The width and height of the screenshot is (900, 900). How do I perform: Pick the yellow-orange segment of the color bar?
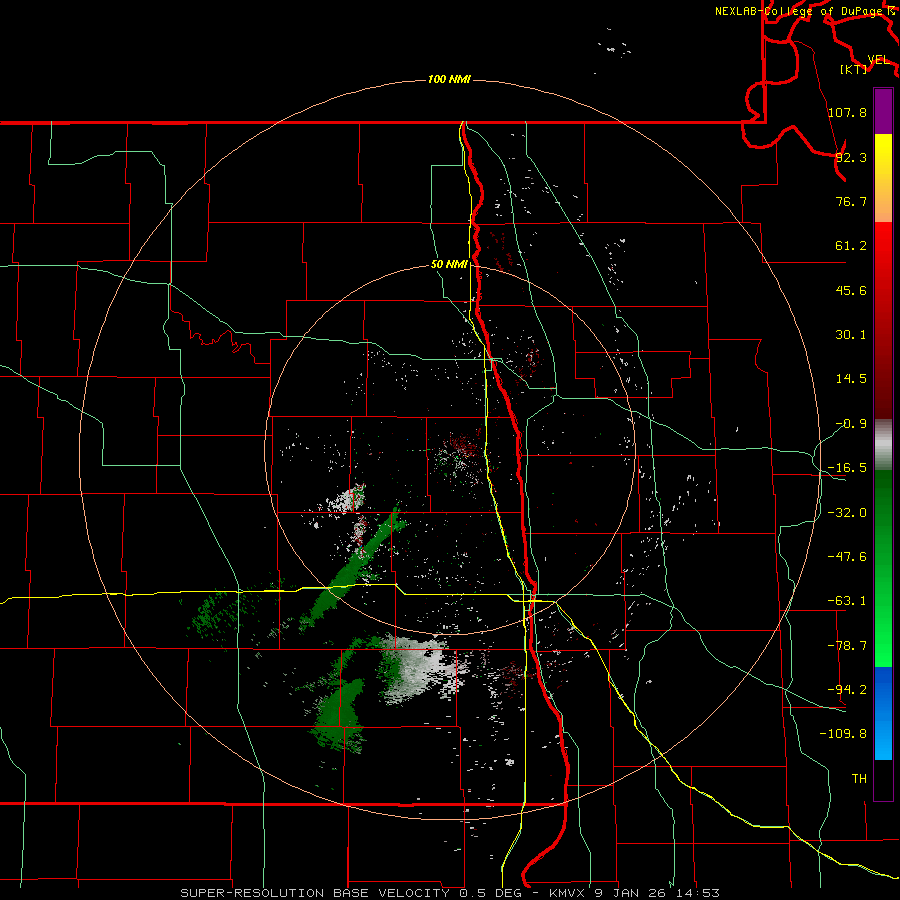883,178
